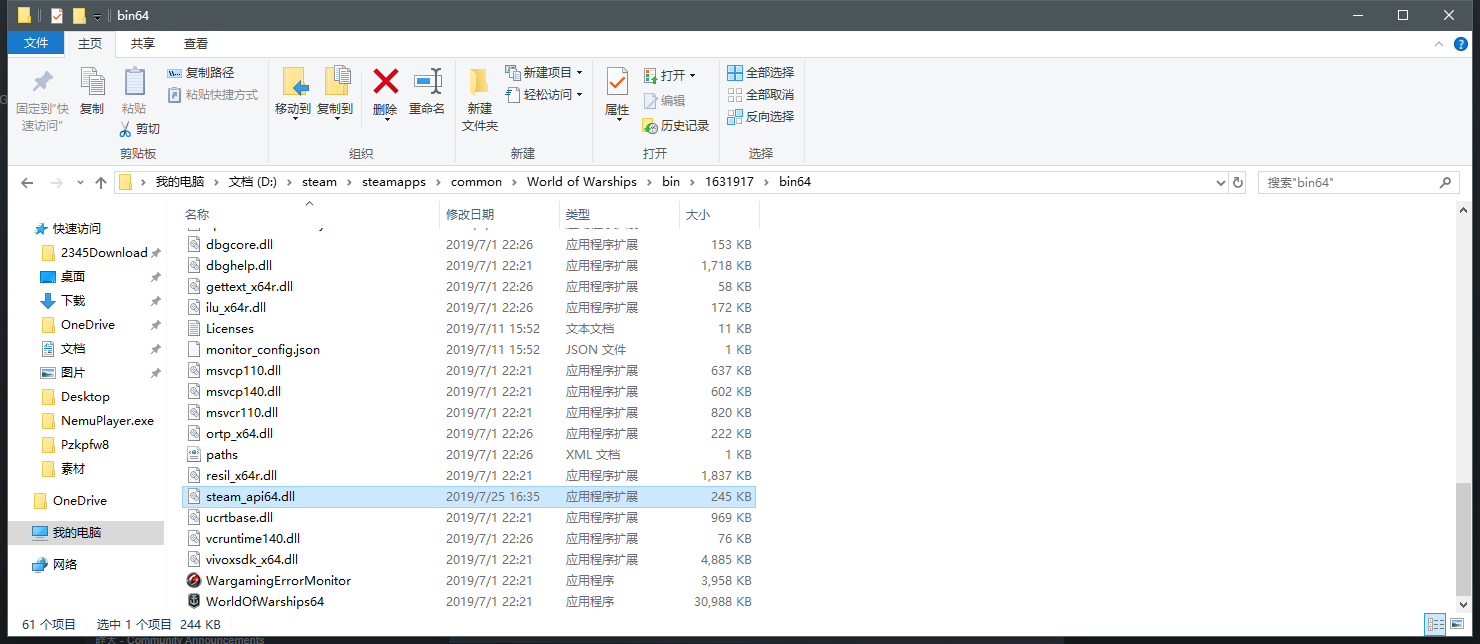Switch to details view in the status bar
The width and height of the screenshot is (1480, 644).
point(1436,624)
